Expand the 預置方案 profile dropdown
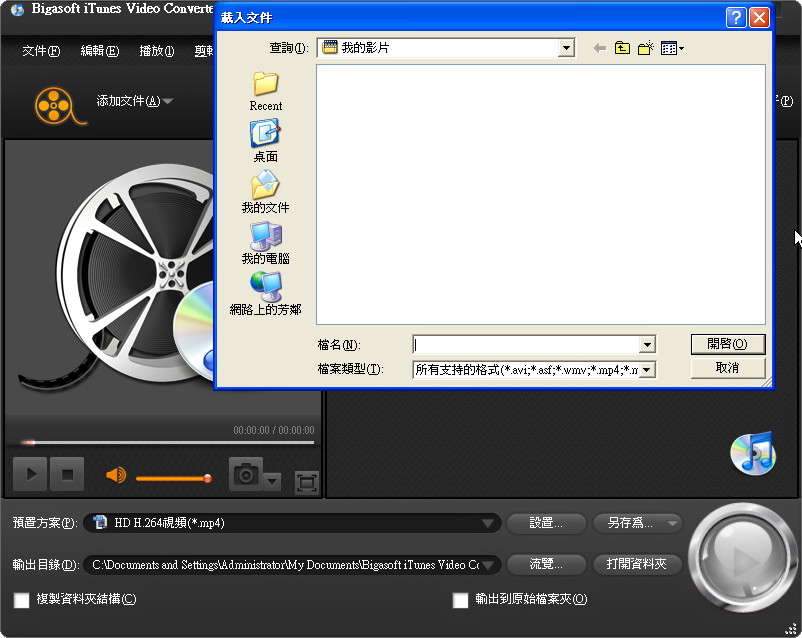 click(489, 523)
